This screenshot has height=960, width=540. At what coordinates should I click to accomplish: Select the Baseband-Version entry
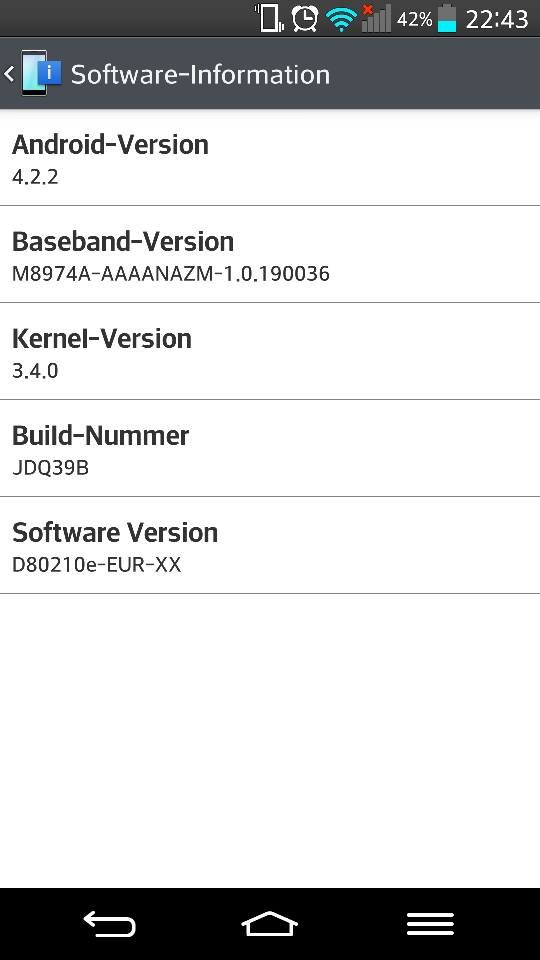coord(270,255)
